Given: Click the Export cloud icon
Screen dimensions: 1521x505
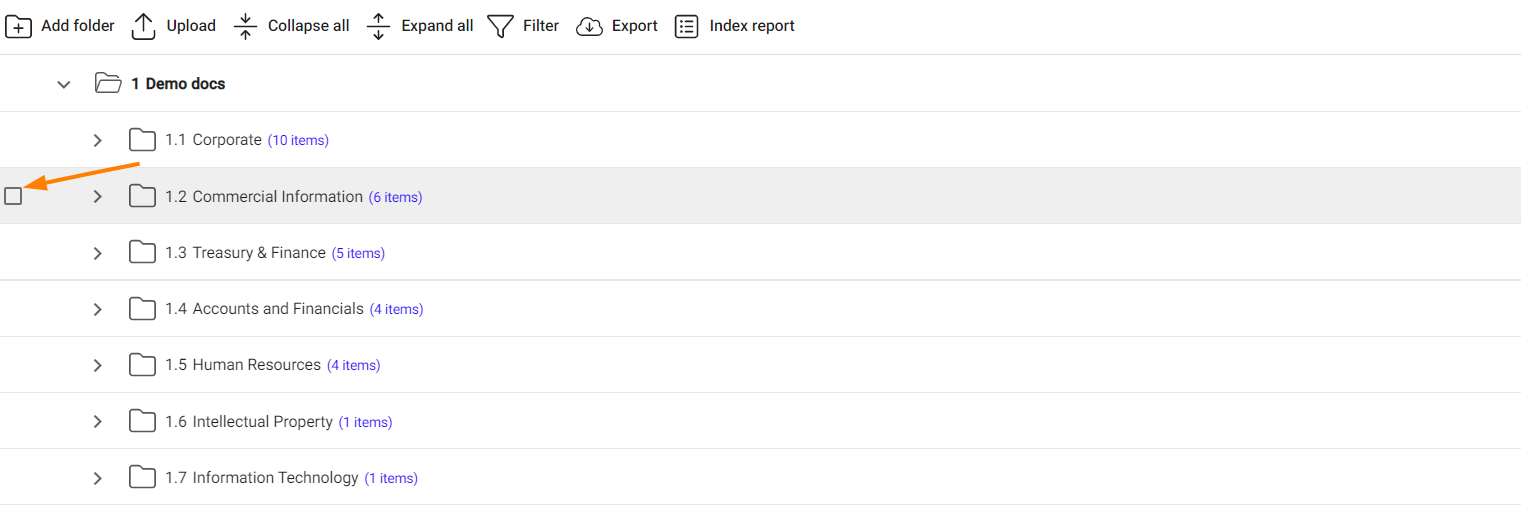Looking at the screenshot, I should click(x=590, y=26).
